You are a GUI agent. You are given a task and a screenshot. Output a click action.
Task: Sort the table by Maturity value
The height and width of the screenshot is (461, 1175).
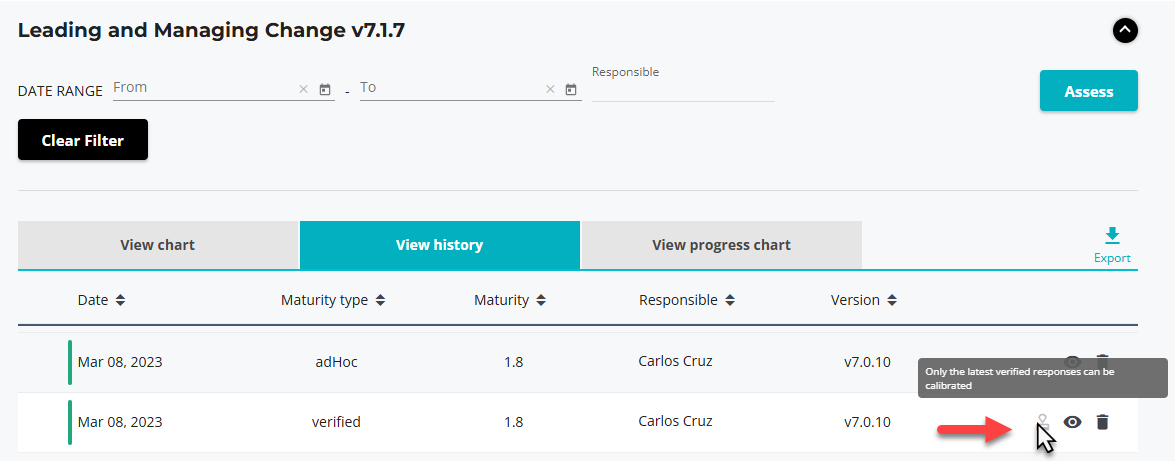pos(541,300)
